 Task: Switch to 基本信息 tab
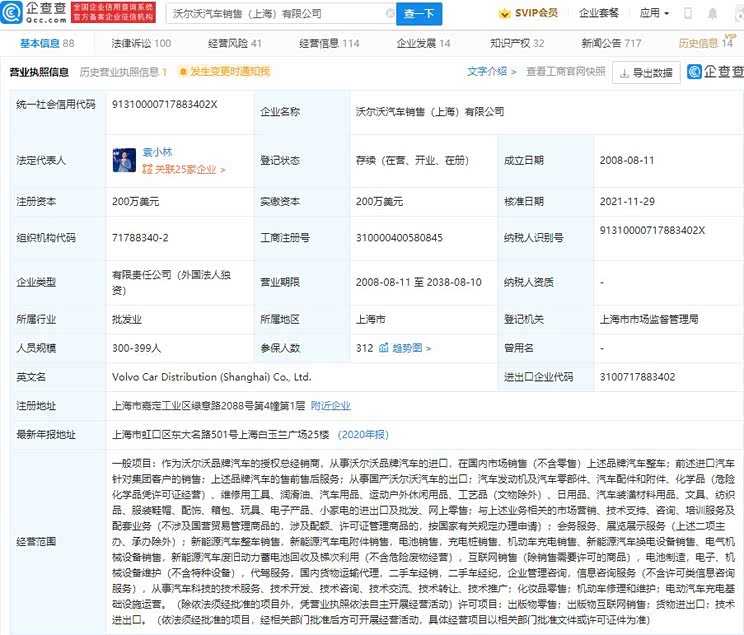(47, 43)
